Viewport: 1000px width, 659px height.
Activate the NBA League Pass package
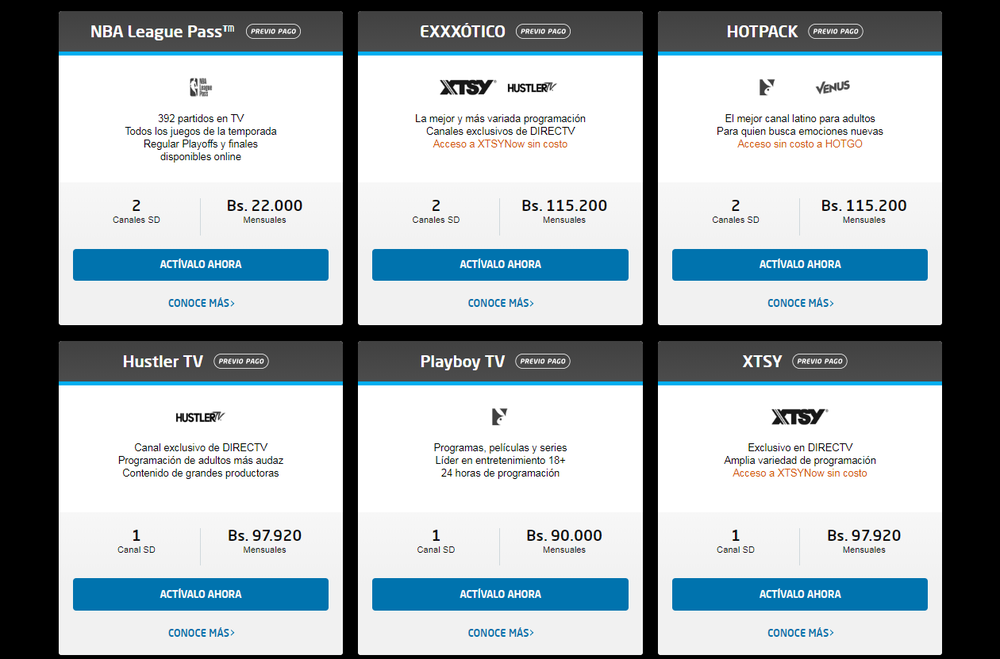(x=200, y=265)
